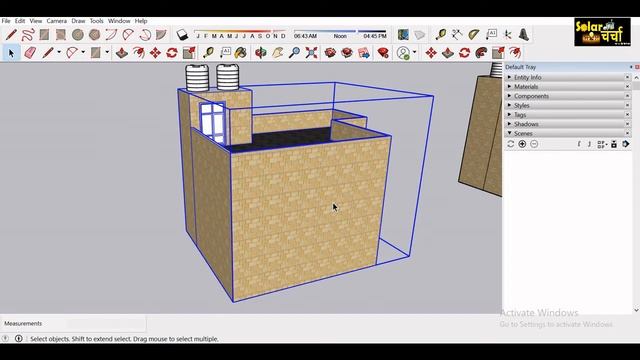Viewport: 640px width, 360px height.
Task: Select the Pan hand tool
Action: (278, 53)
